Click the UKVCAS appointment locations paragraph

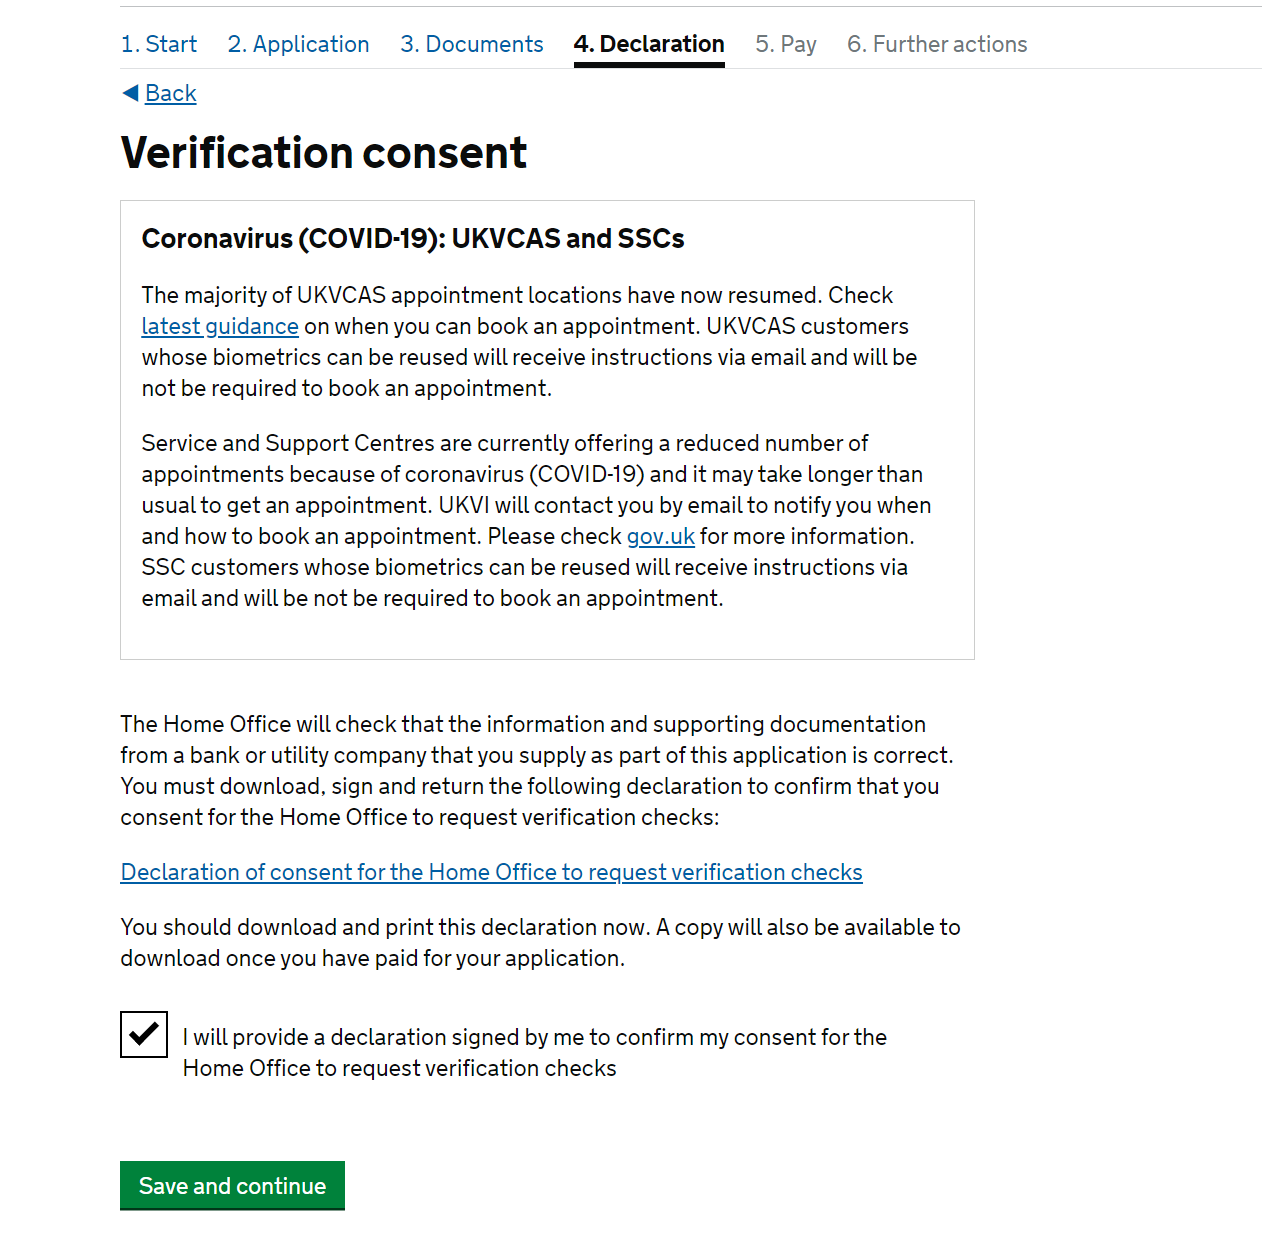(529, 341)
